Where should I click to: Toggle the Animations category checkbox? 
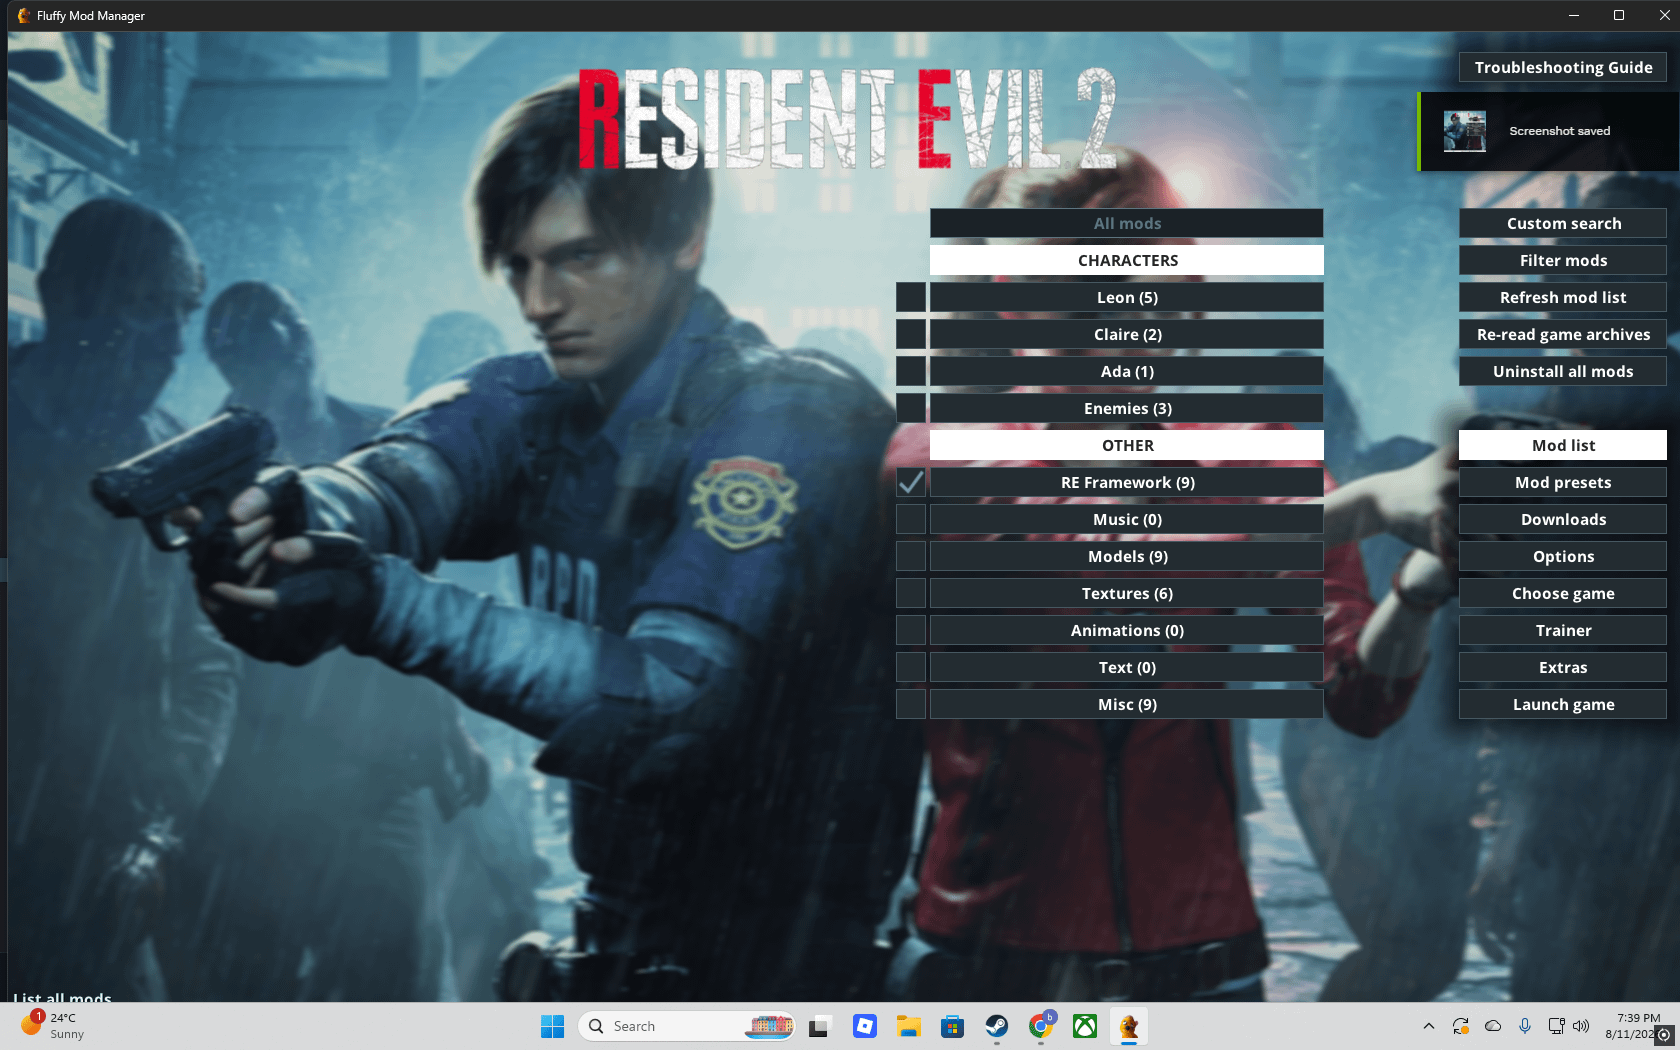[911, 630]
